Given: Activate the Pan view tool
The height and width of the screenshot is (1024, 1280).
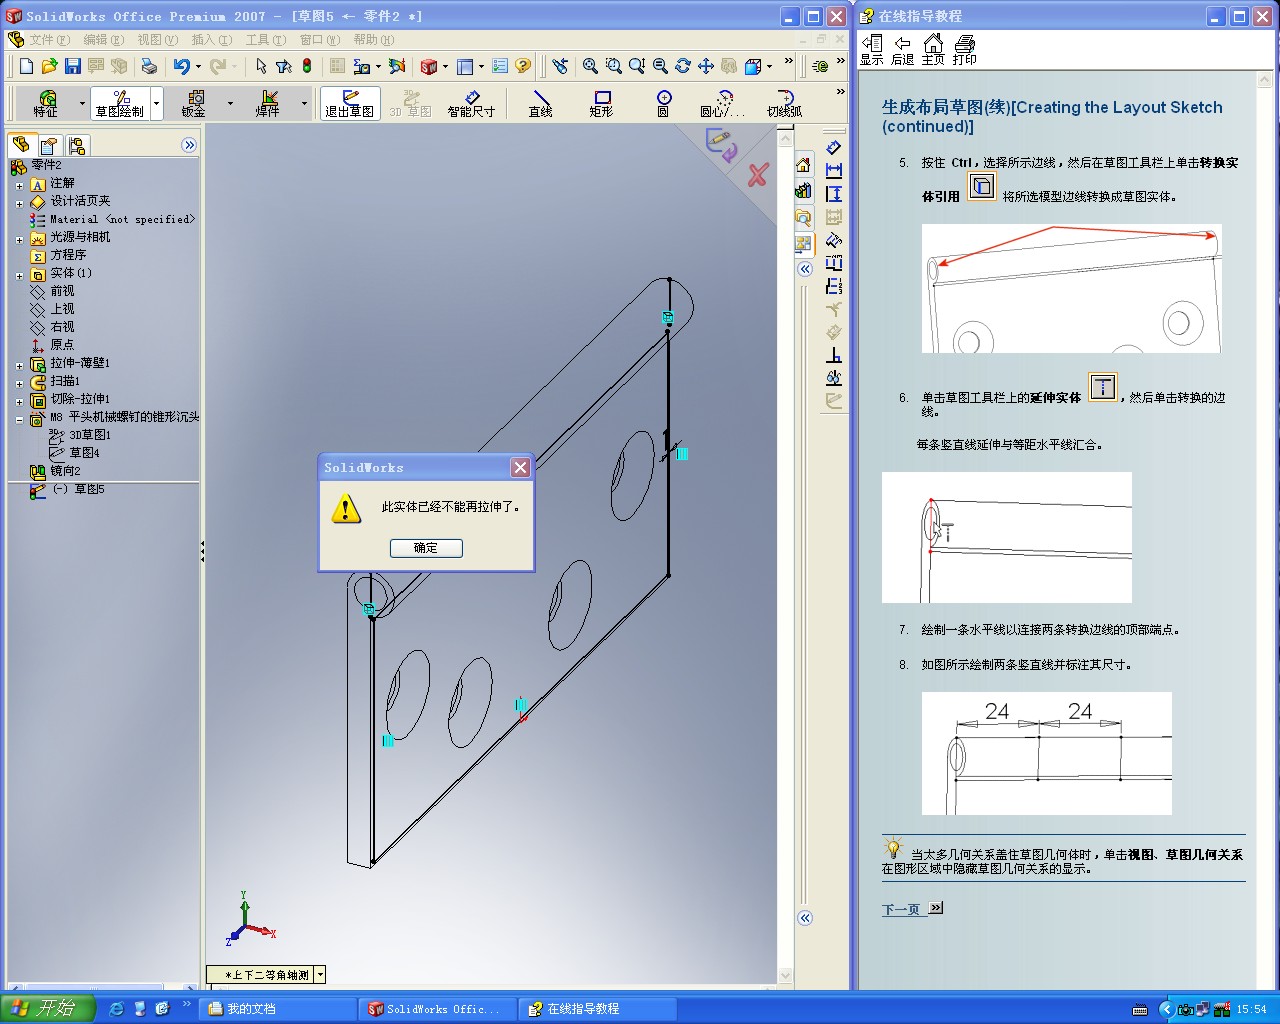Looking at the screenshot, I should point(706,66).
